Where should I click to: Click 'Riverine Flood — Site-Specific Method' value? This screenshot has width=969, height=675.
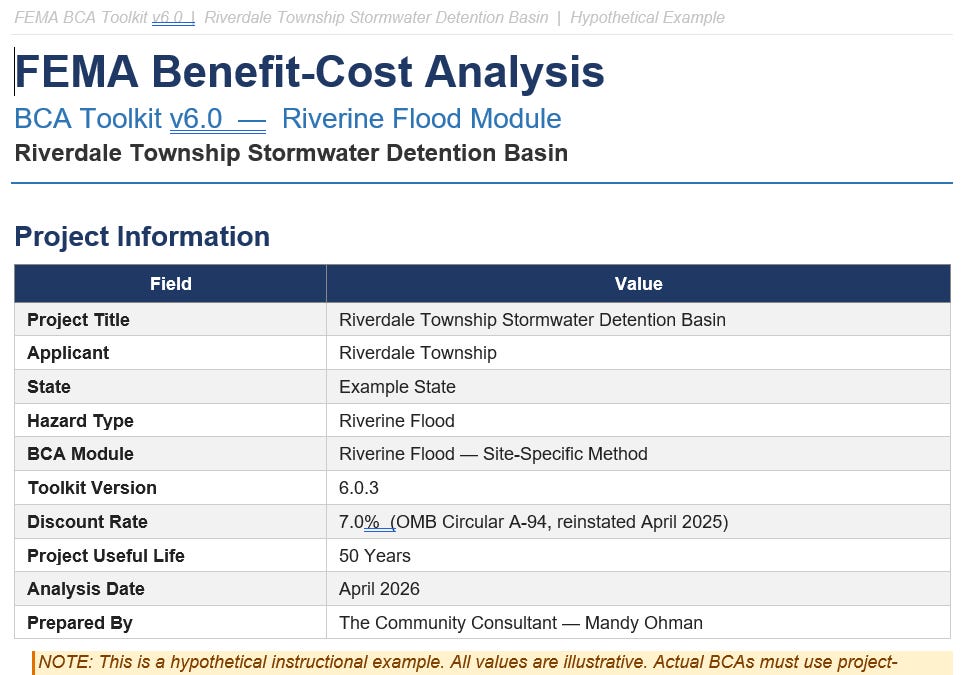click(x=493, y=454)
